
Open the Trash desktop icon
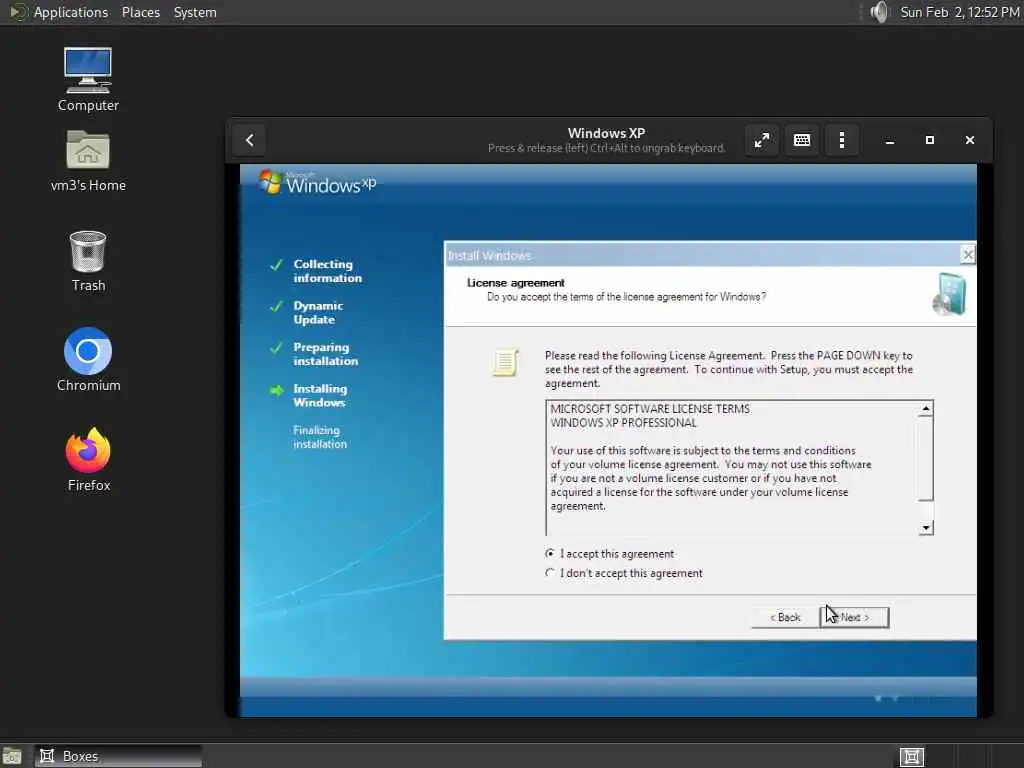[x=88, y=261]
